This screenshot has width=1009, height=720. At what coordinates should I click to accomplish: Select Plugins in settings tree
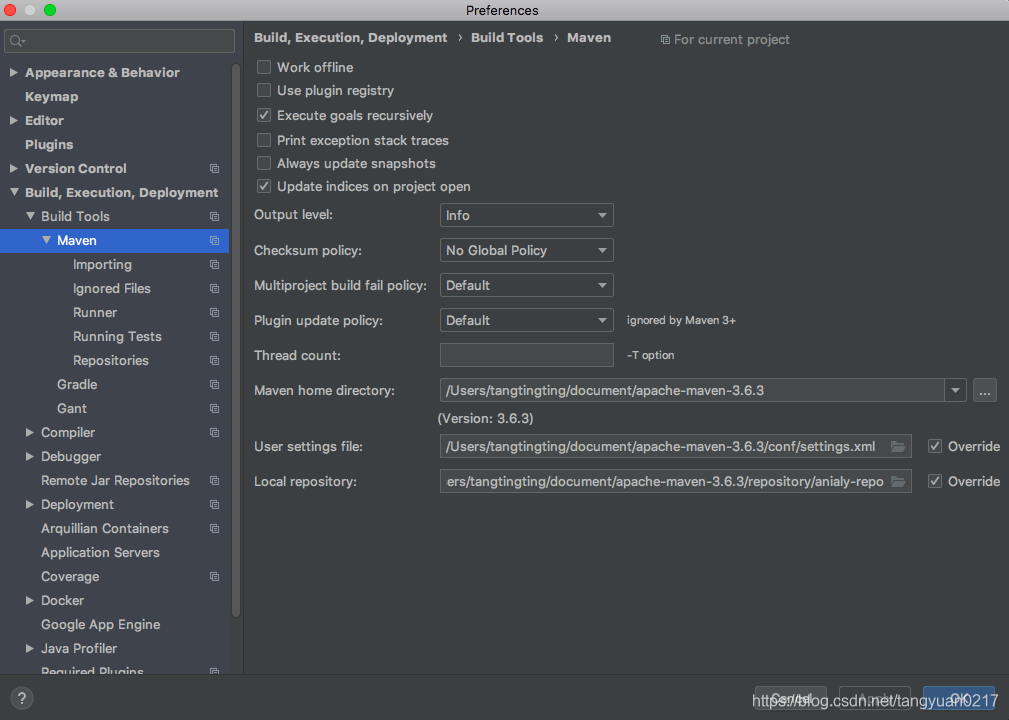pyautogui.click(x=49, y=145)
